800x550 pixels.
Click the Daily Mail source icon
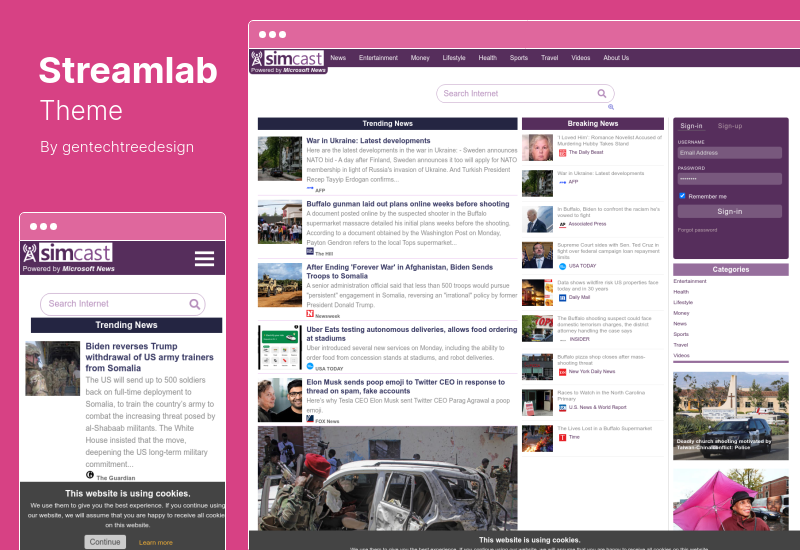(563, 297)
